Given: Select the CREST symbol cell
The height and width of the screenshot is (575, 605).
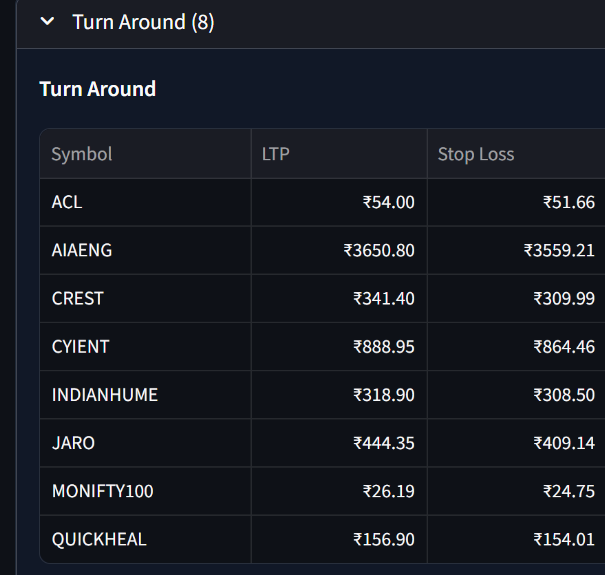Looking at the screenshot, I should pyautogui.click(x=78, y=298).
